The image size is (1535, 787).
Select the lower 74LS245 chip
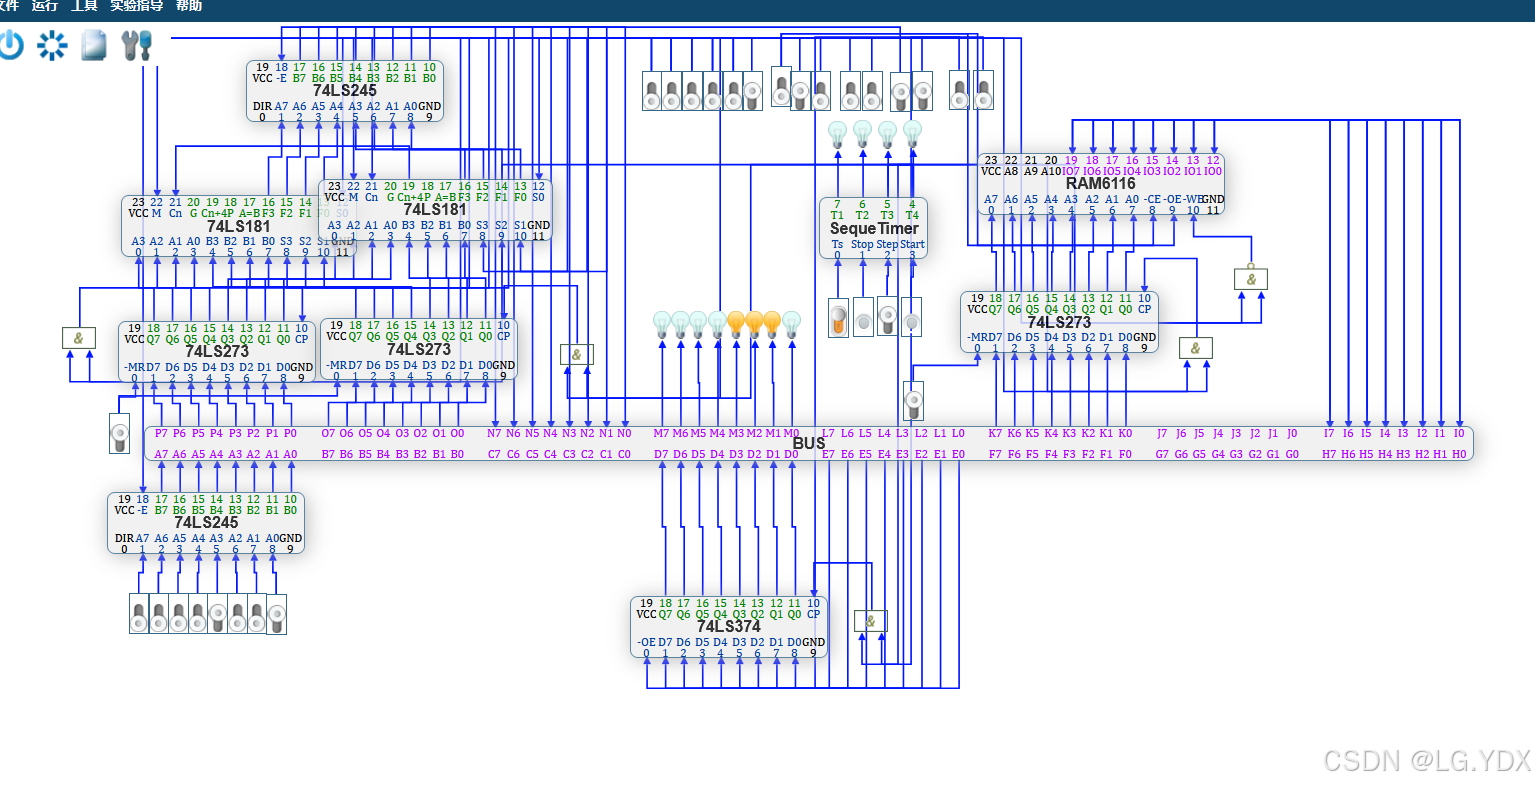(x=206, y=523)
